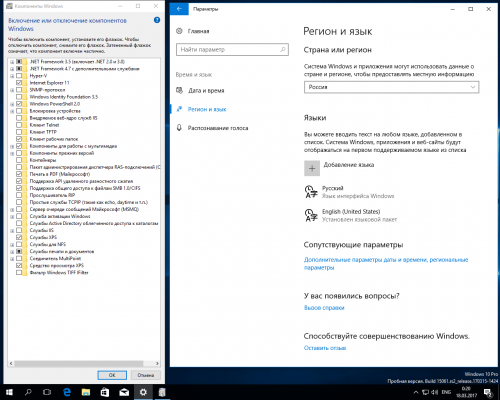Open the help icon in Windows Features dialog
500x400 pixels.
(157, 20)
